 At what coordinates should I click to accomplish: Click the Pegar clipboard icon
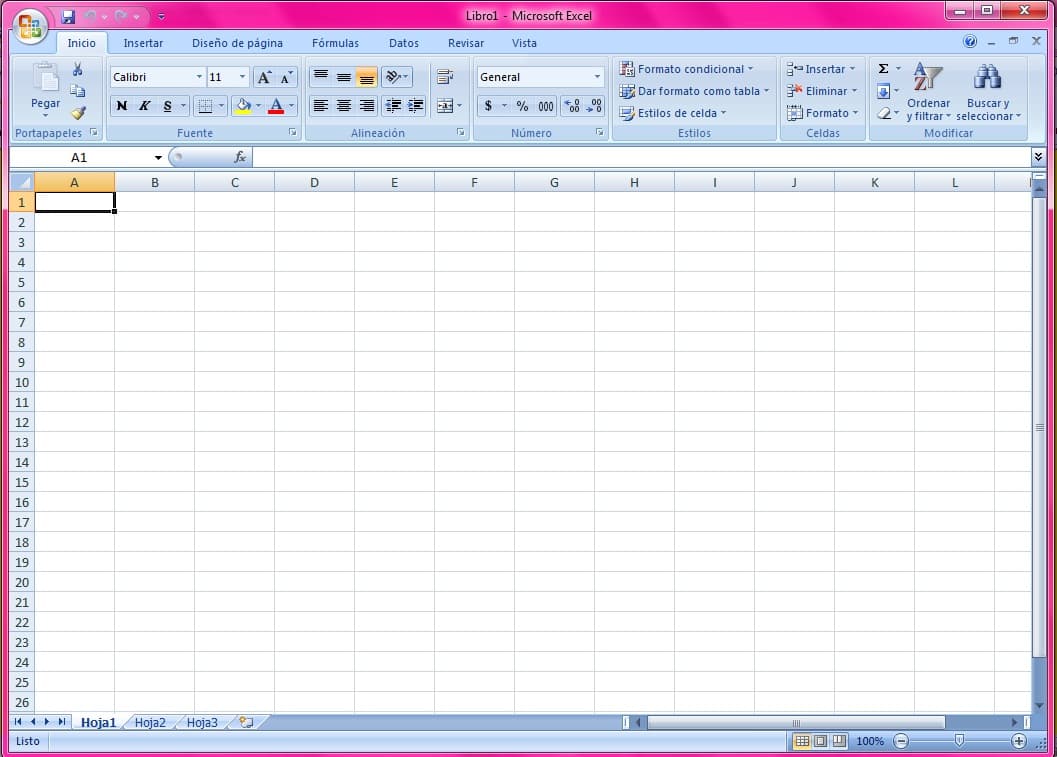[46, 78]
